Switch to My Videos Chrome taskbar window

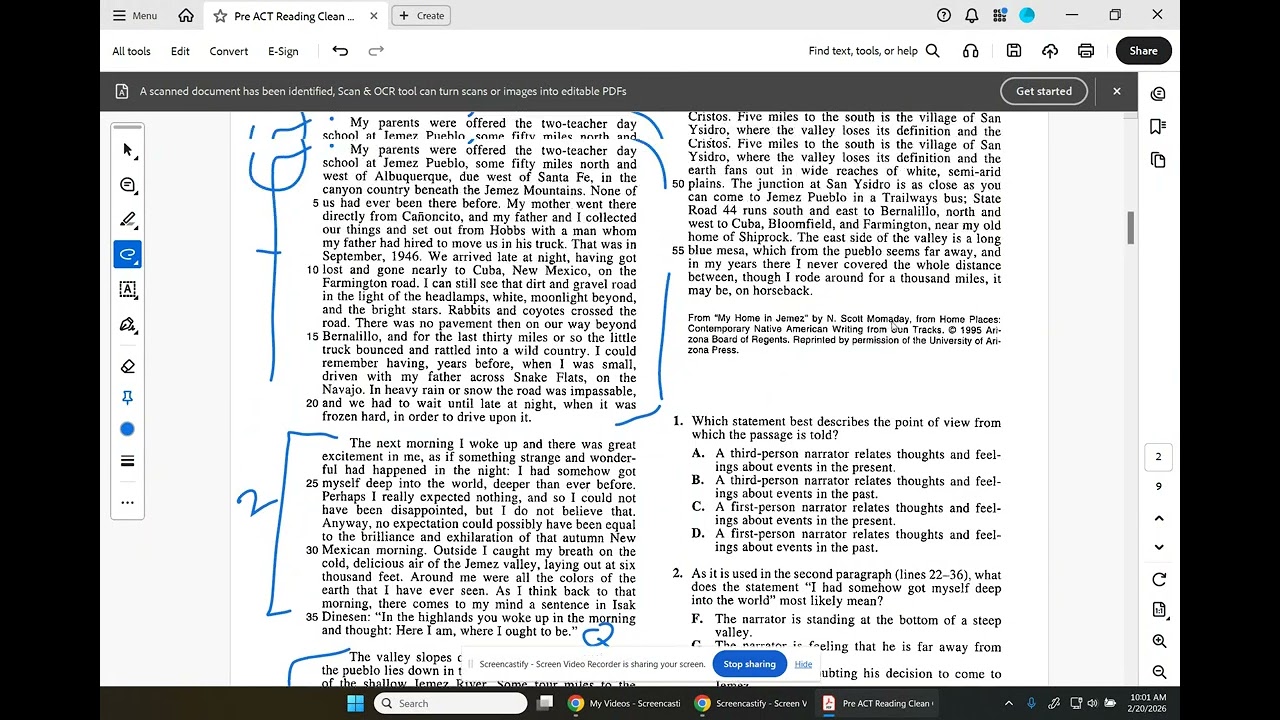(625, 703)
